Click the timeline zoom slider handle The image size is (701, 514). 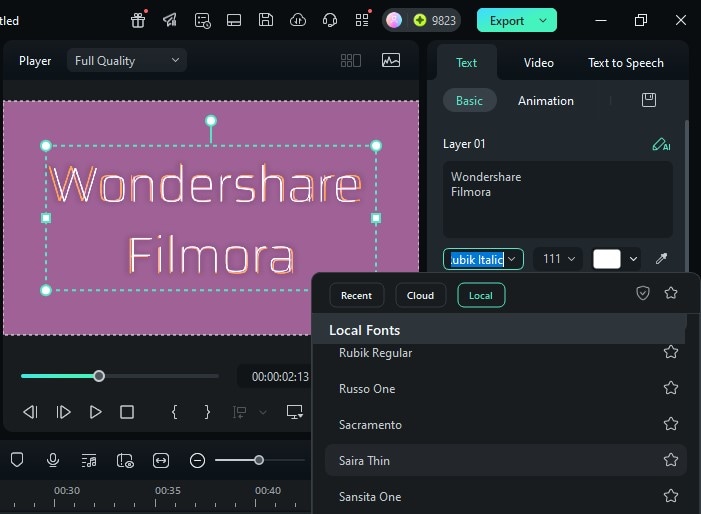[x=259, y=460]
